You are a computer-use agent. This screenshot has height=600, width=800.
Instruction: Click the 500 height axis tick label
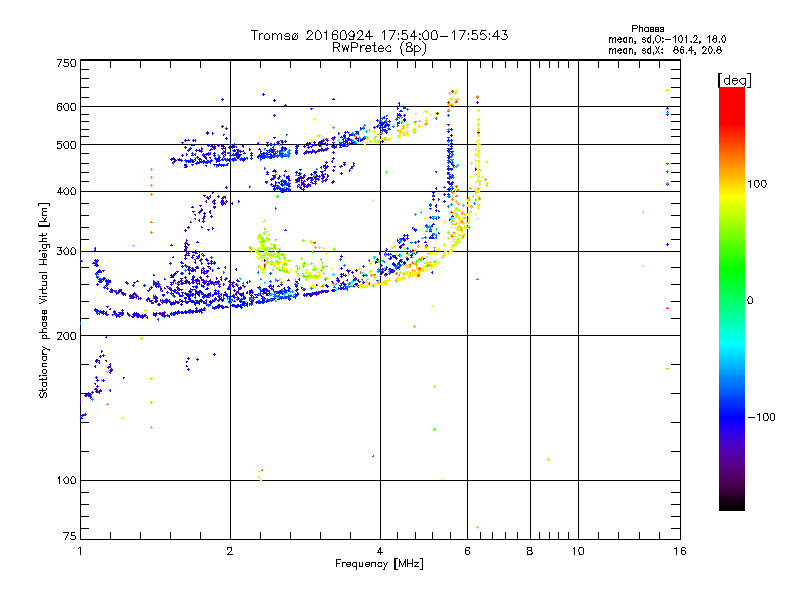click(x=66, y=145)
